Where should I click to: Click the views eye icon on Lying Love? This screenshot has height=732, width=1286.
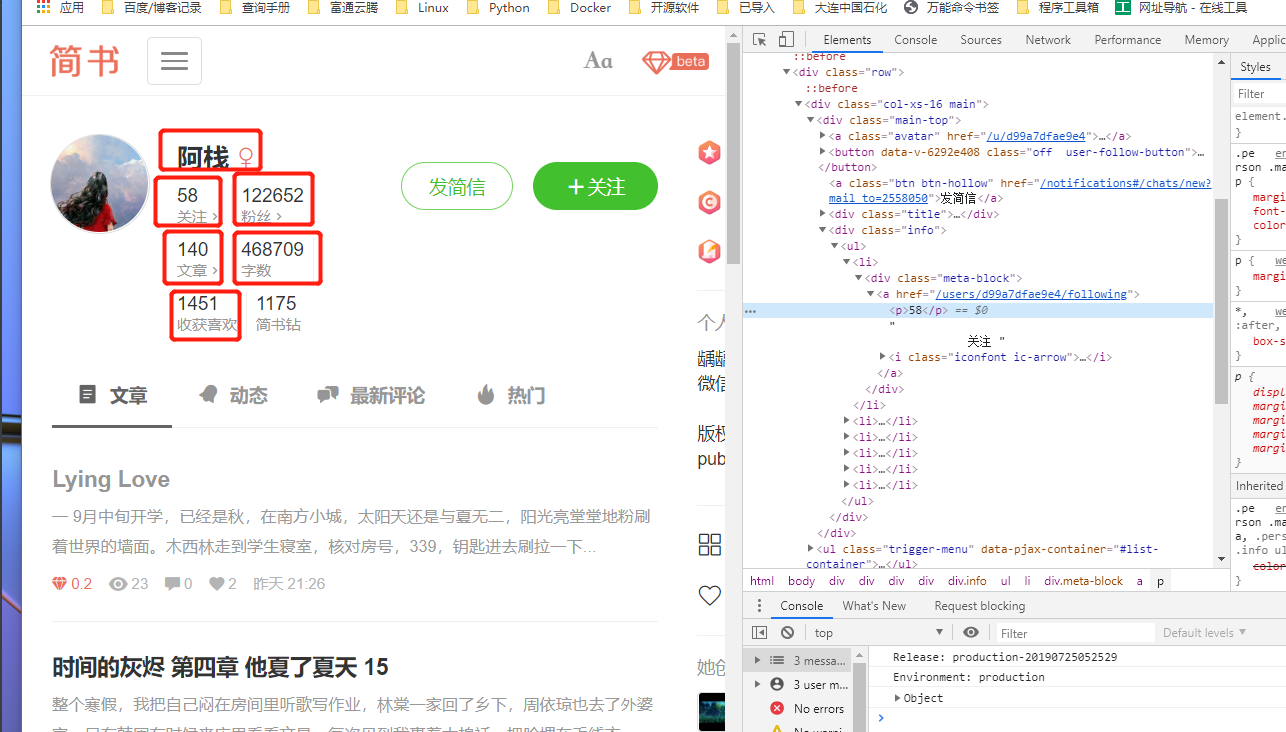(118, 584)
